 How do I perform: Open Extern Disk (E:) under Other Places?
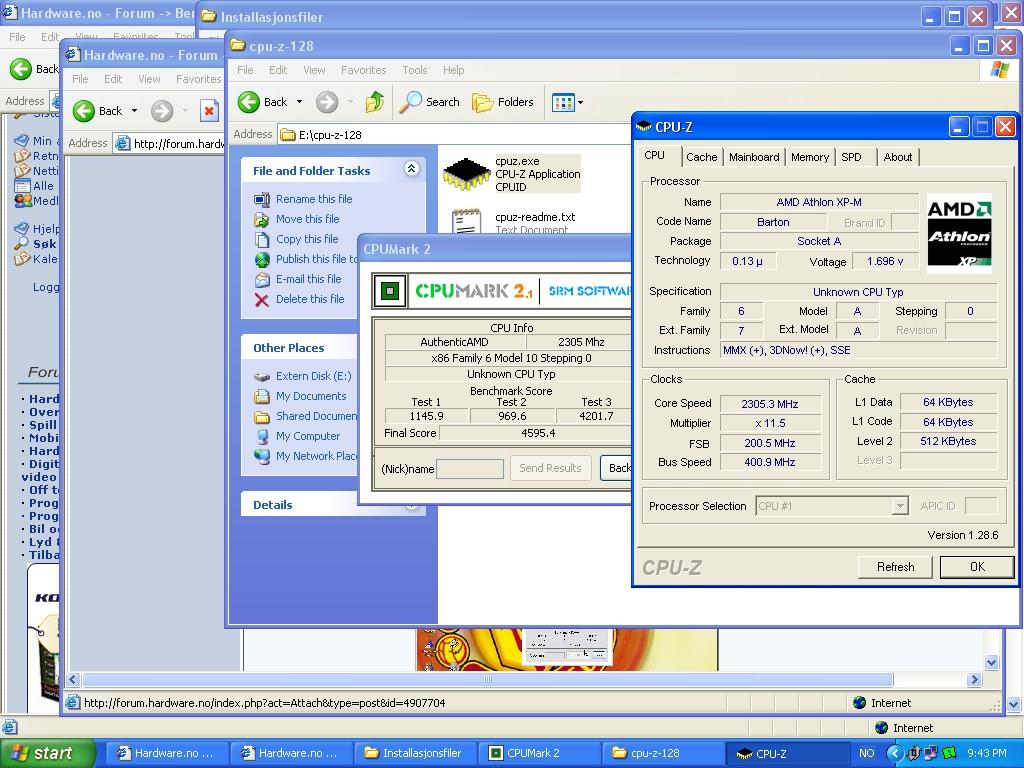[313, 376]
